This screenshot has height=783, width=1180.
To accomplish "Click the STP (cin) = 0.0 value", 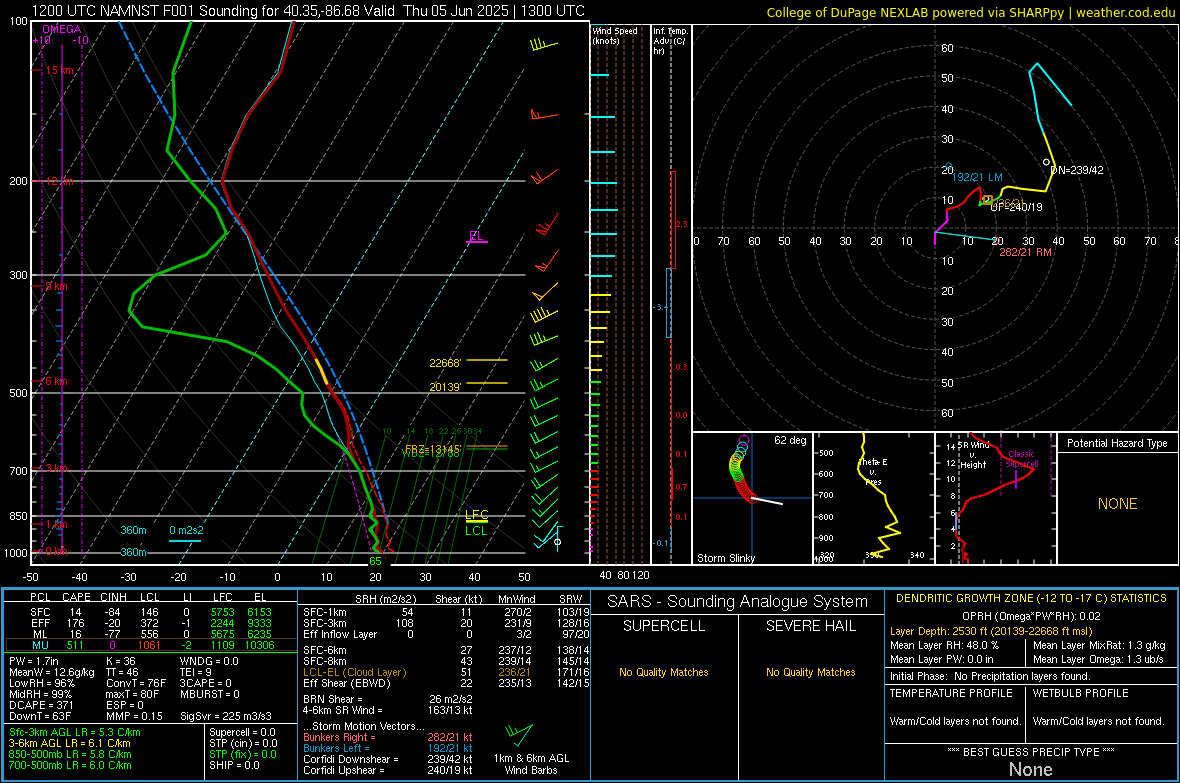I will [243, 743].
